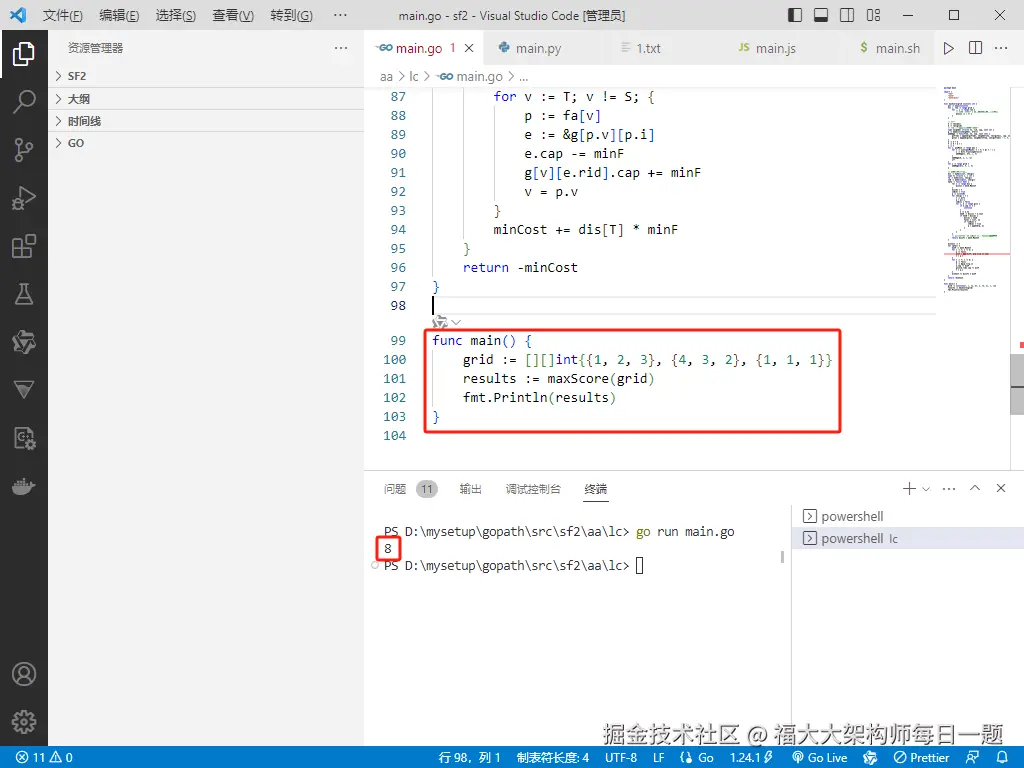The height and width of the screenshot is (768, 1024).
Task: Select the first powershell terminal
Action: 908,516
